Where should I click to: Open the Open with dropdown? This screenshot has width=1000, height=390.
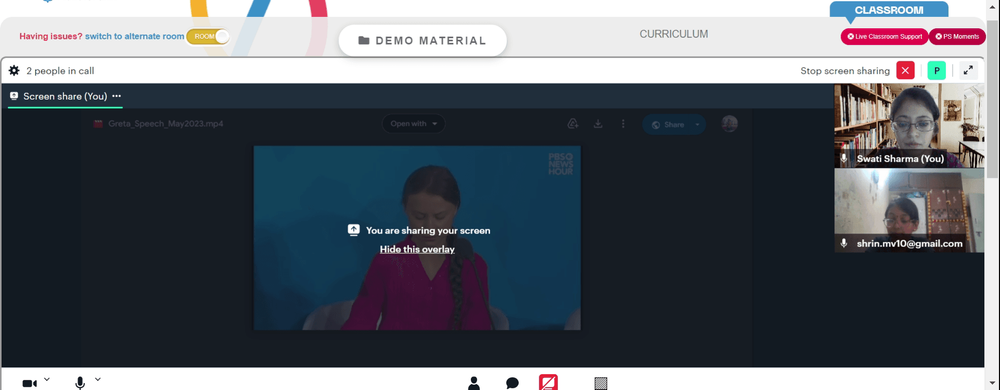pyautogui.click(x=414, y=124)
